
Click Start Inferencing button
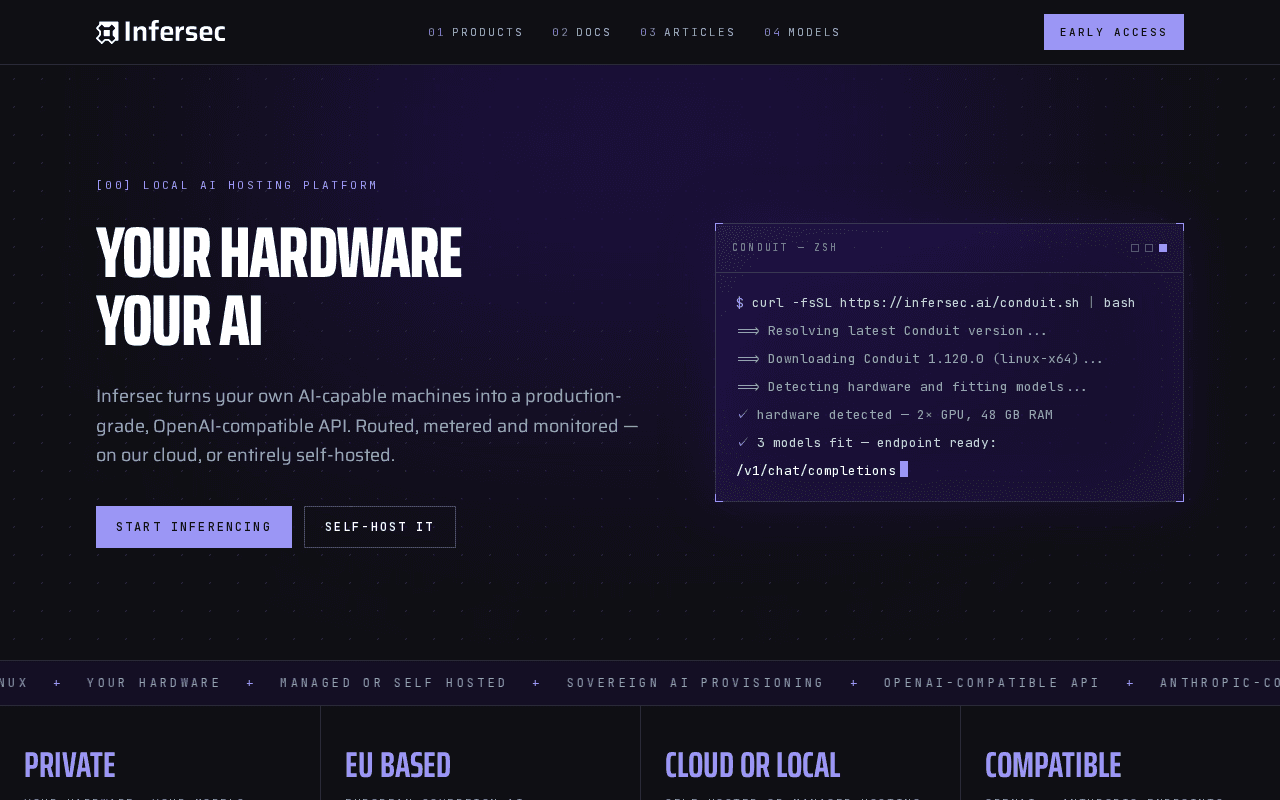(x=194, y=527)
